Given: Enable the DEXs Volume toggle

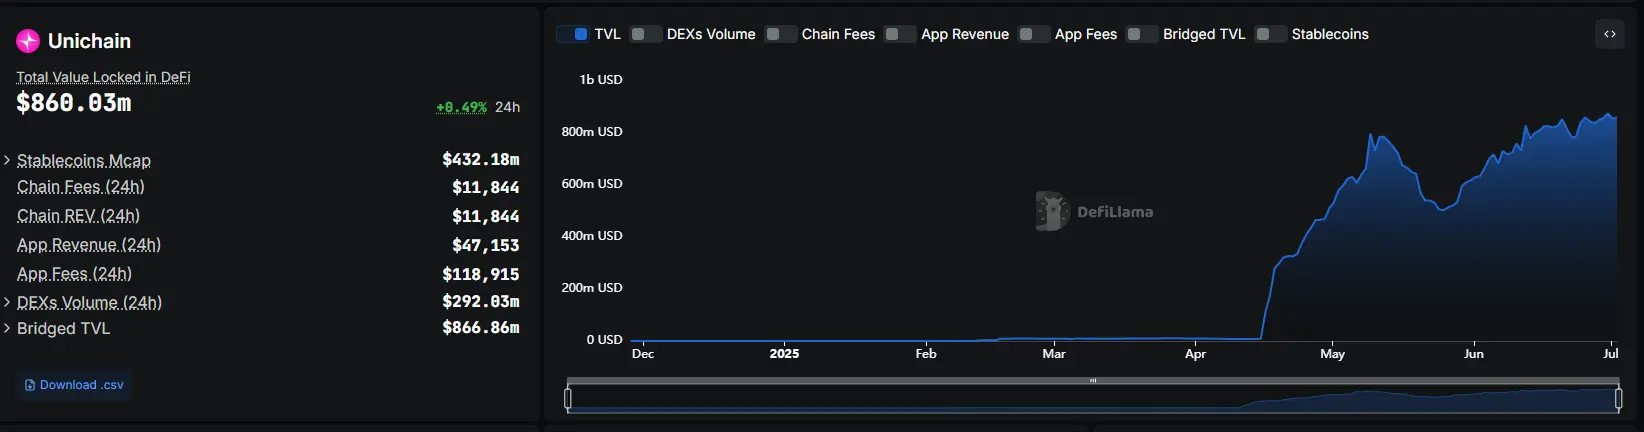Looking at the screenshot, I should 646,34.
